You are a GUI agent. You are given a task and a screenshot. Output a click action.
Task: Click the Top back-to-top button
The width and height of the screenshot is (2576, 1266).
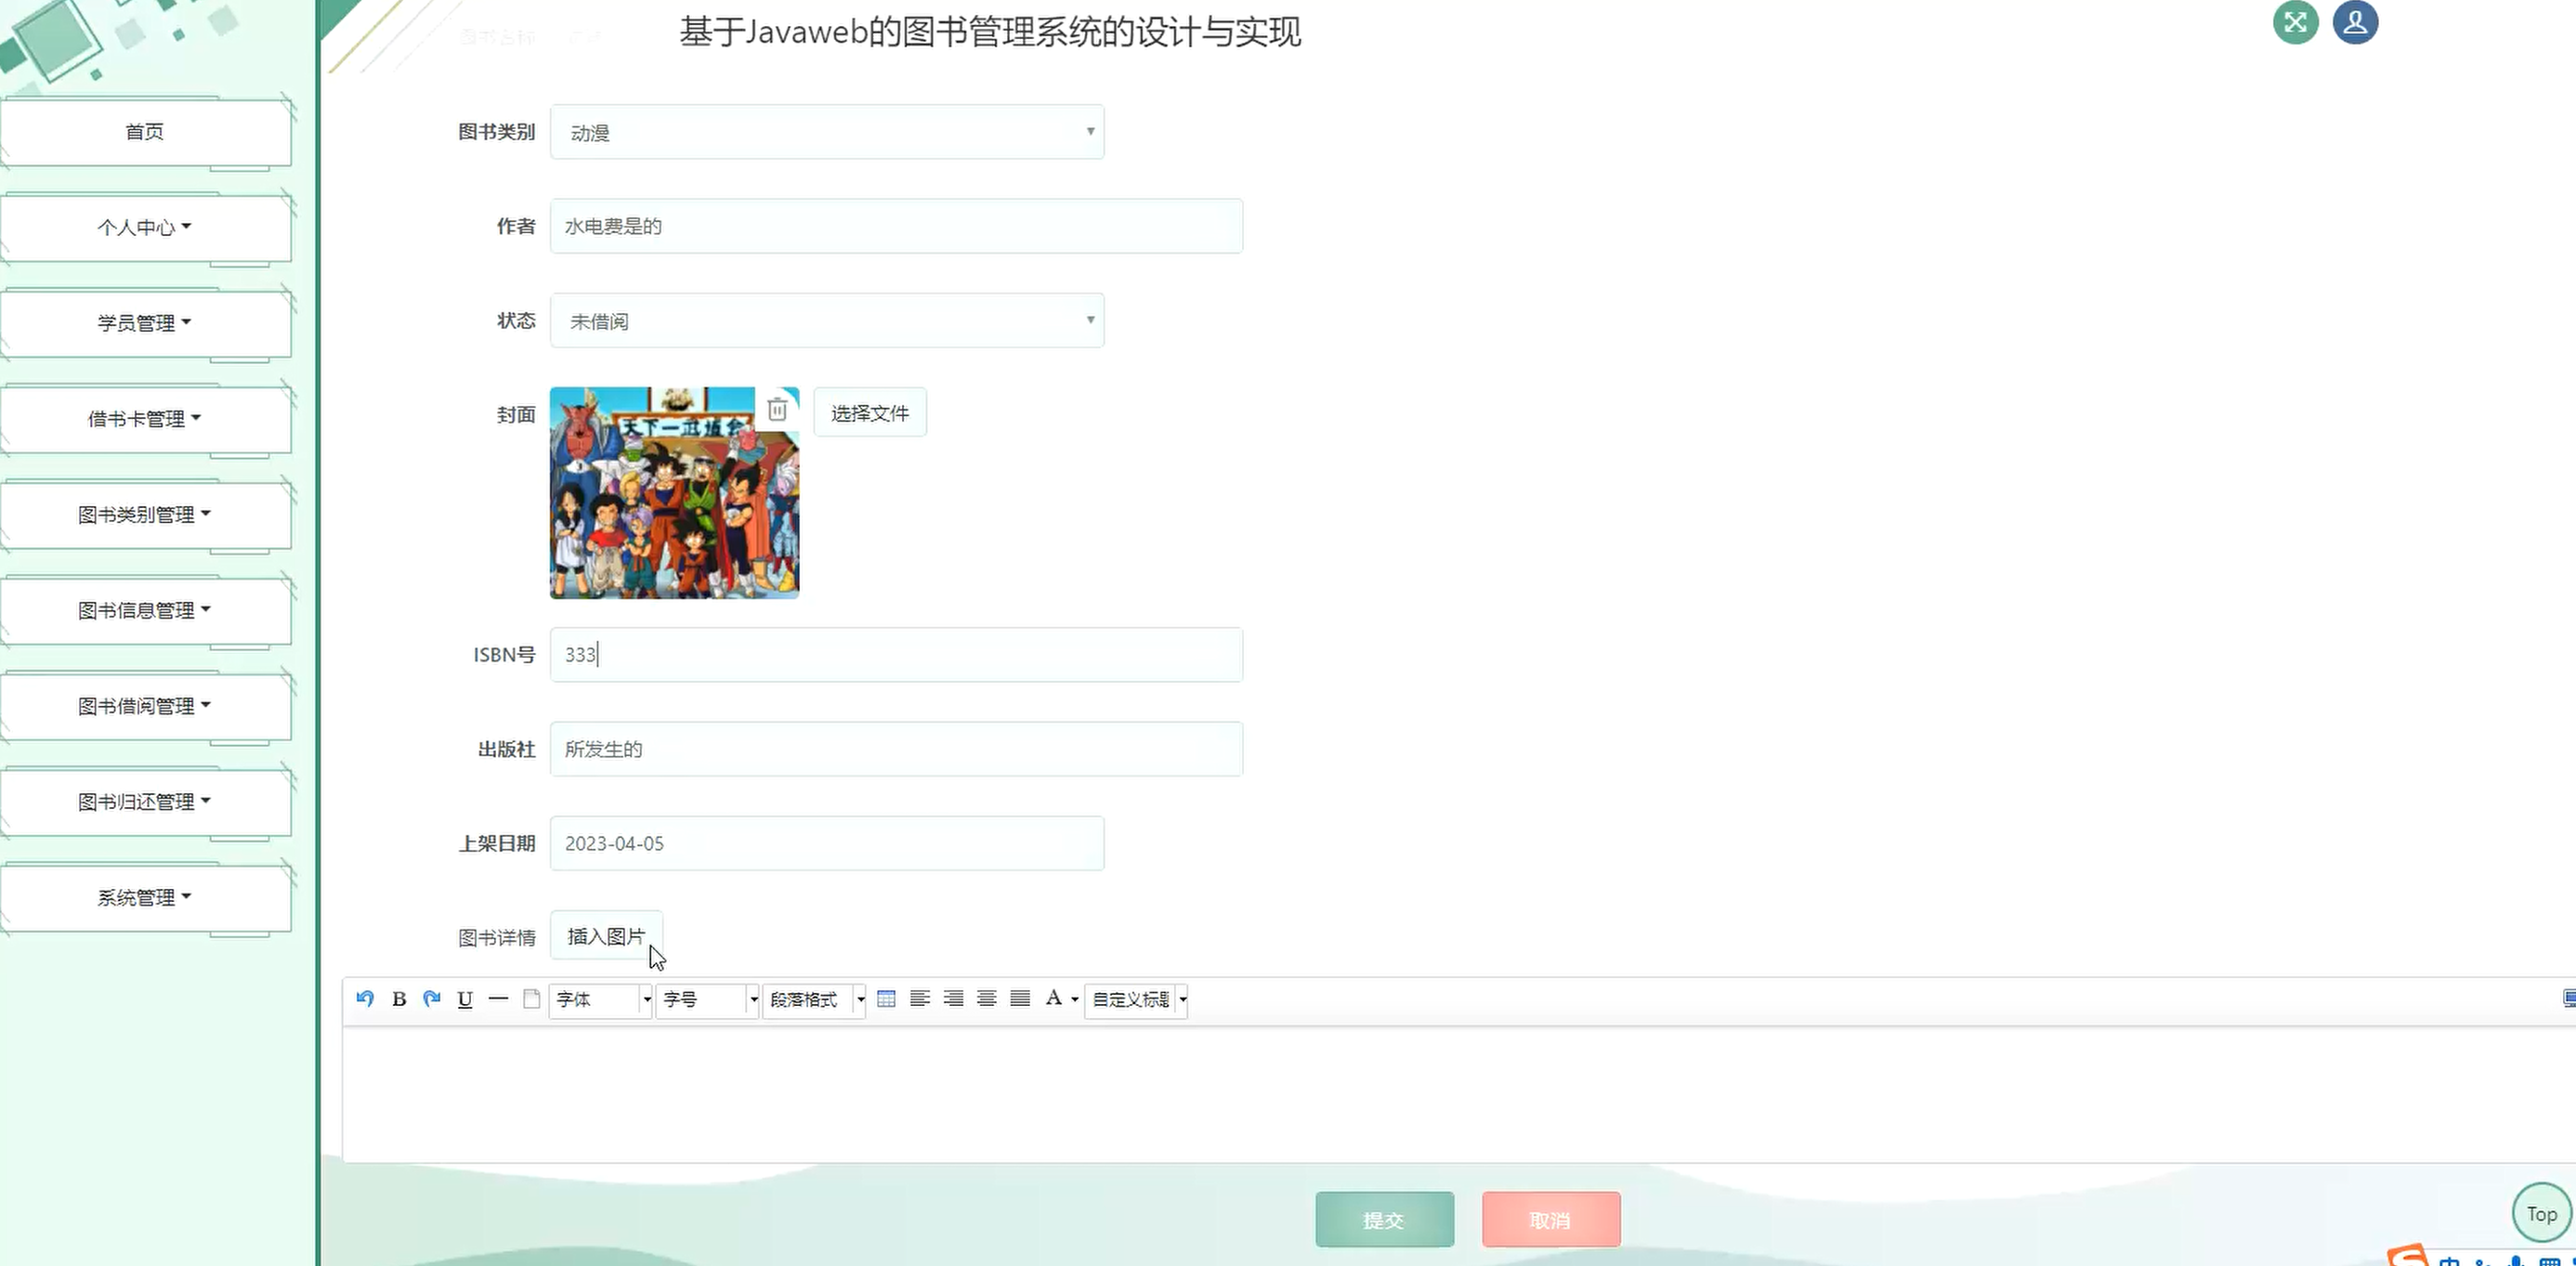point(2541,1214)
